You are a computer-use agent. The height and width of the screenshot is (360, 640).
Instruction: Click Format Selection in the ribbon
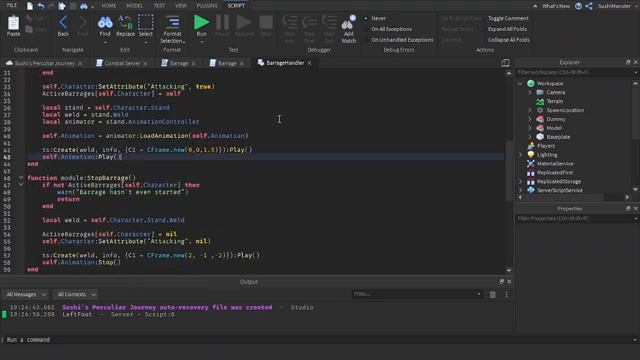click(x=172, y=29)
